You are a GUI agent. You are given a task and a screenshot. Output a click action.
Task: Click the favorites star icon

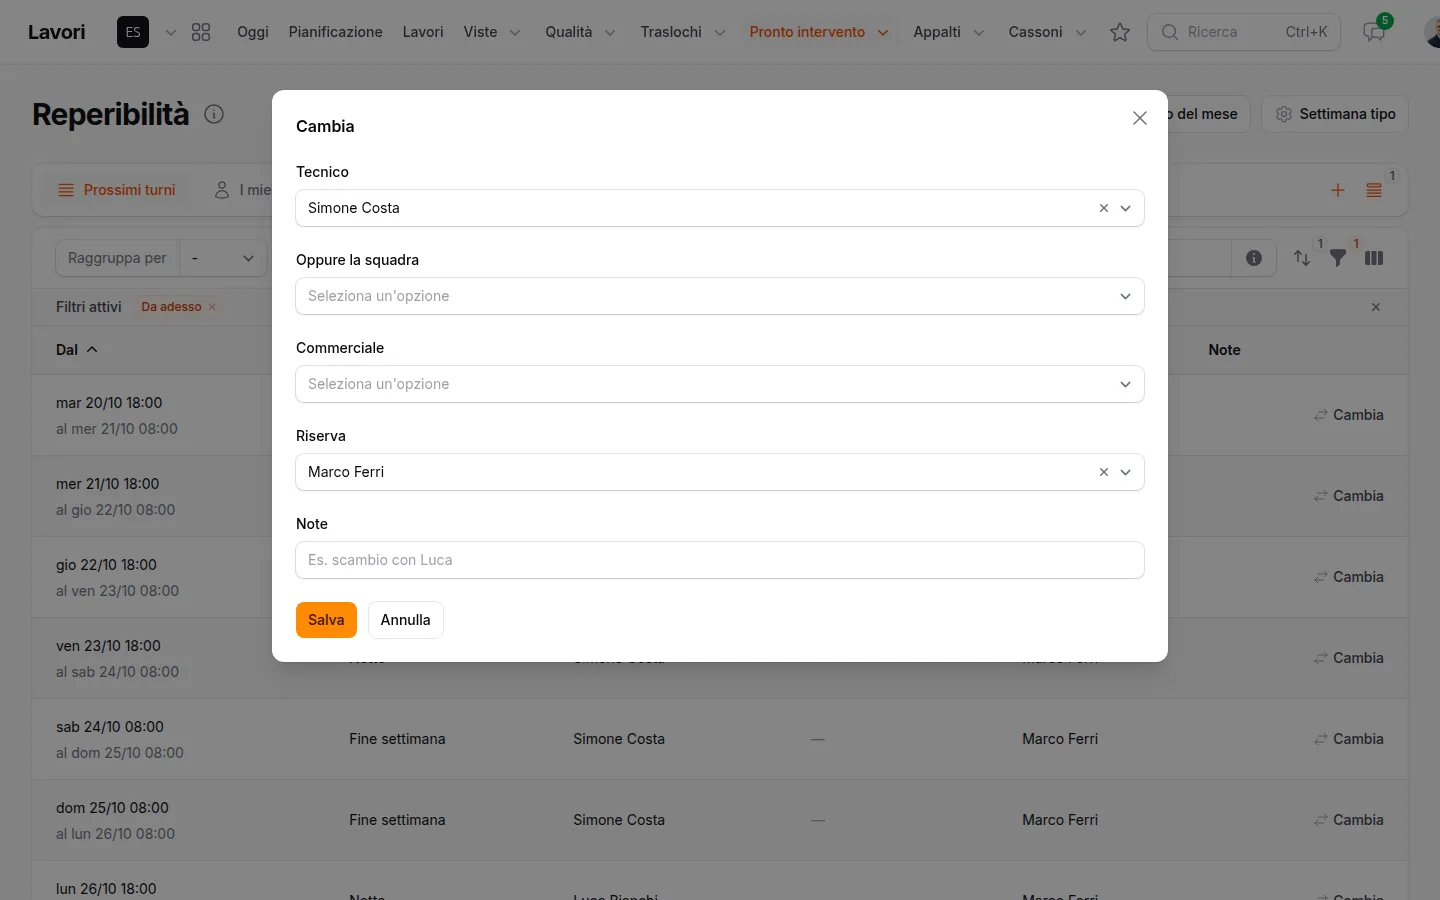(1120, 32)
